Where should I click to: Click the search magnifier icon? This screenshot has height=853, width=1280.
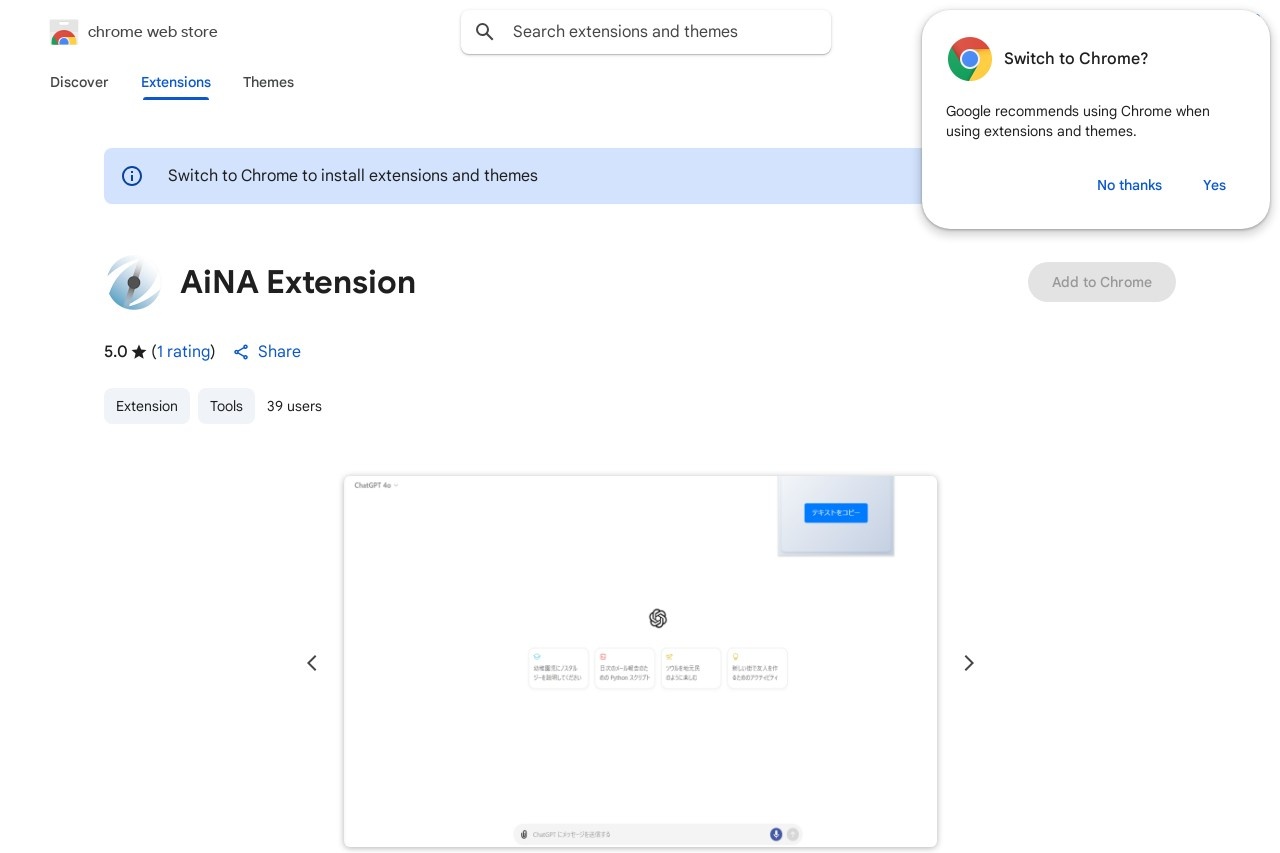click(x=485, y=32)
